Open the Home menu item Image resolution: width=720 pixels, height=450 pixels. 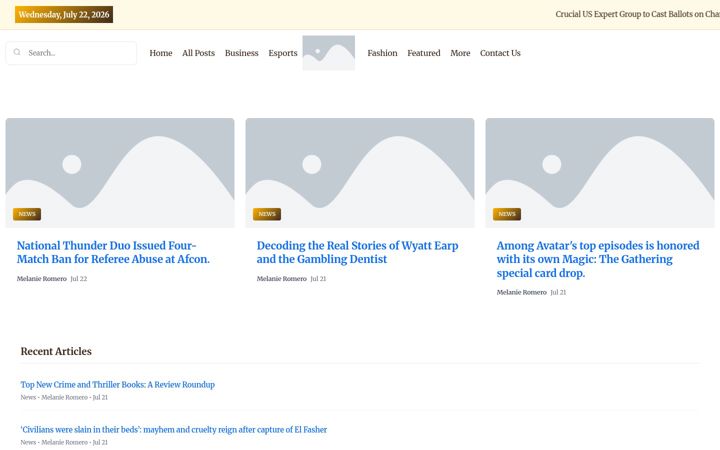(161, 53)
